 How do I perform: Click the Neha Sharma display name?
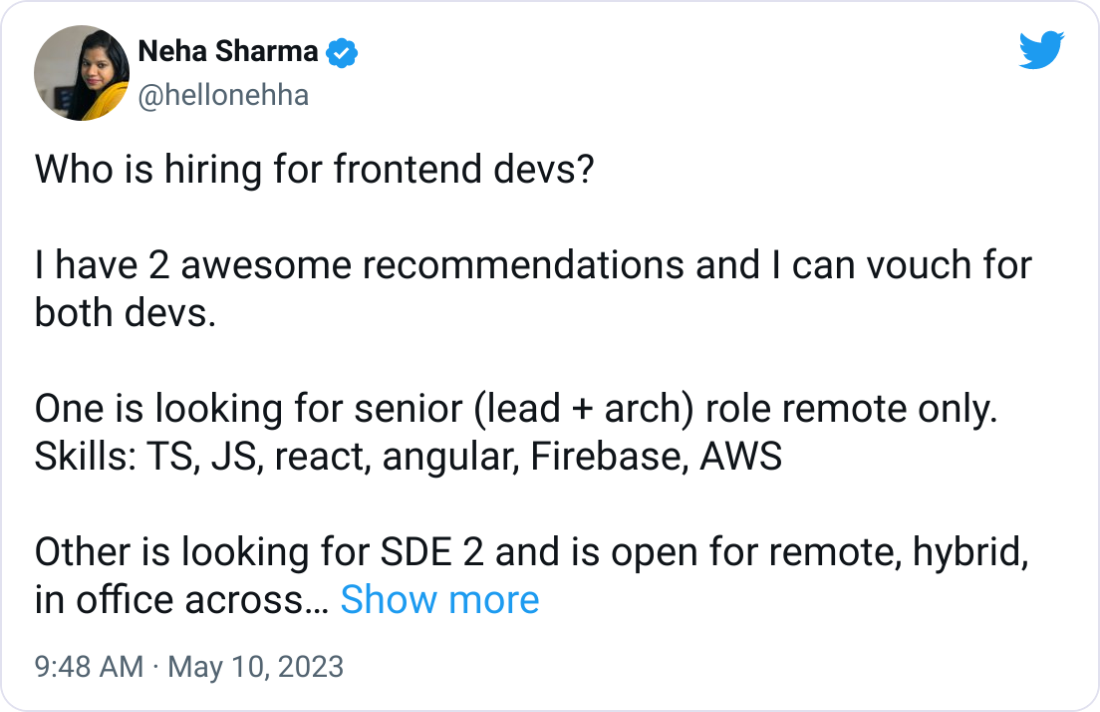pos(225,50)
